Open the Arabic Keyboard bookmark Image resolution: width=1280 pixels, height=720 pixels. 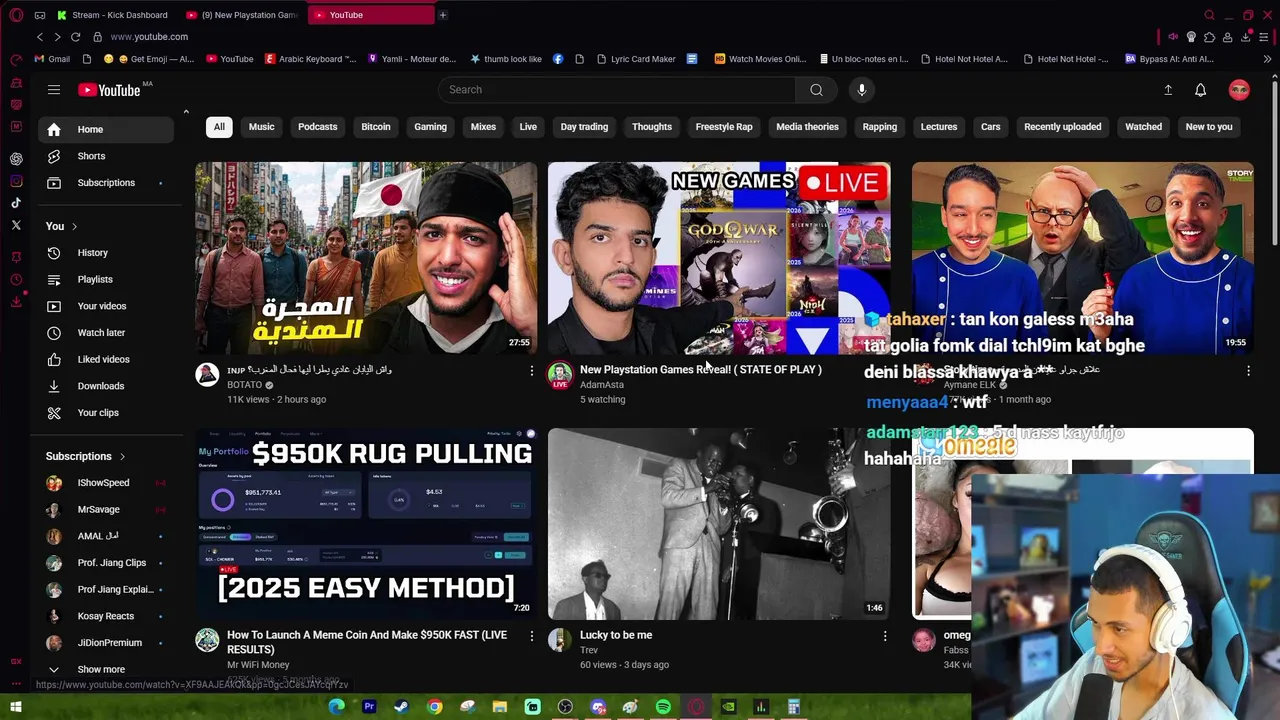pos(310,59)
